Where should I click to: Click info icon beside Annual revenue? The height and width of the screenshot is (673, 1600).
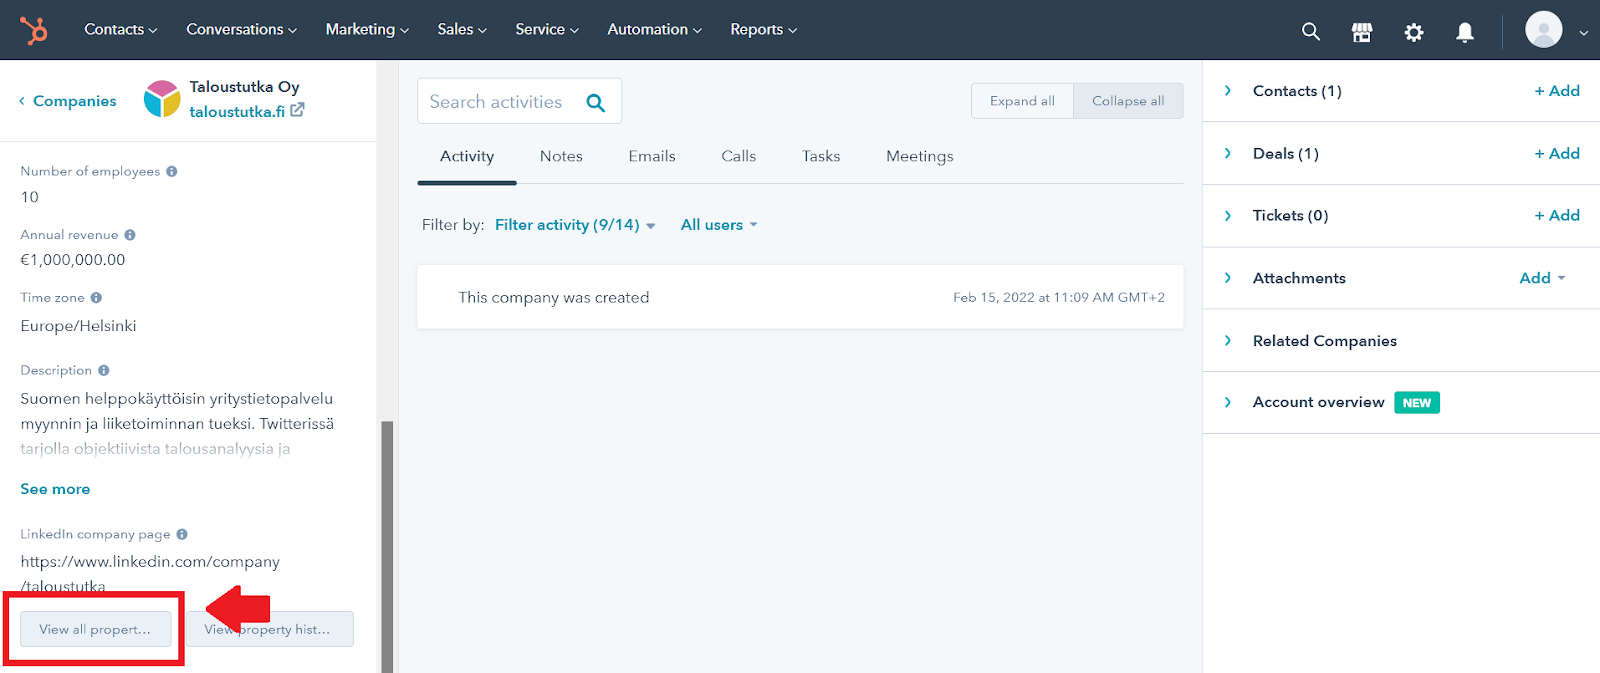[x=130, y=235]
